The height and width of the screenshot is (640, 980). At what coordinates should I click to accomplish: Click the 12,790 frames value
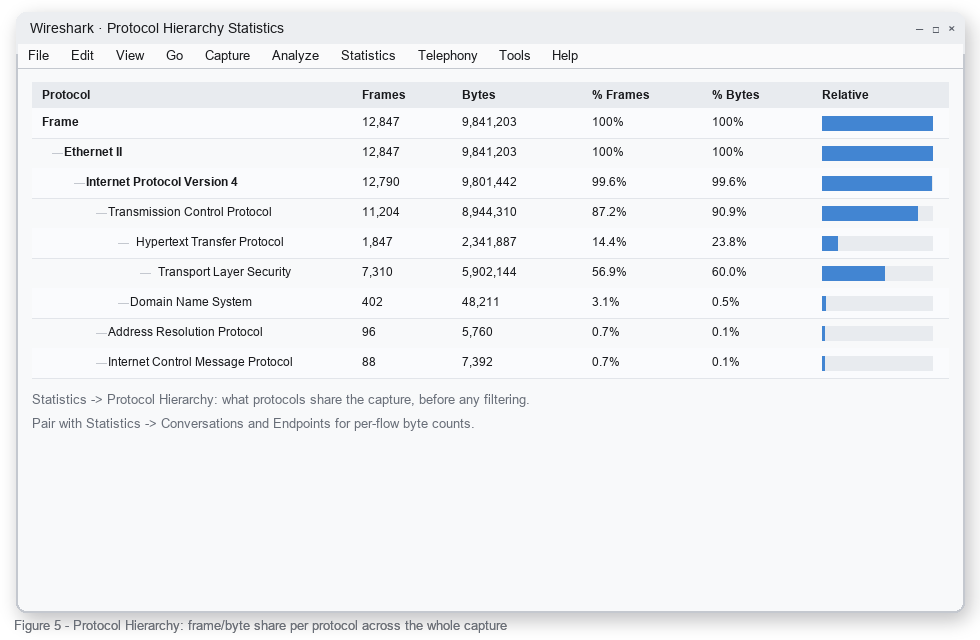tap(381, 182)
